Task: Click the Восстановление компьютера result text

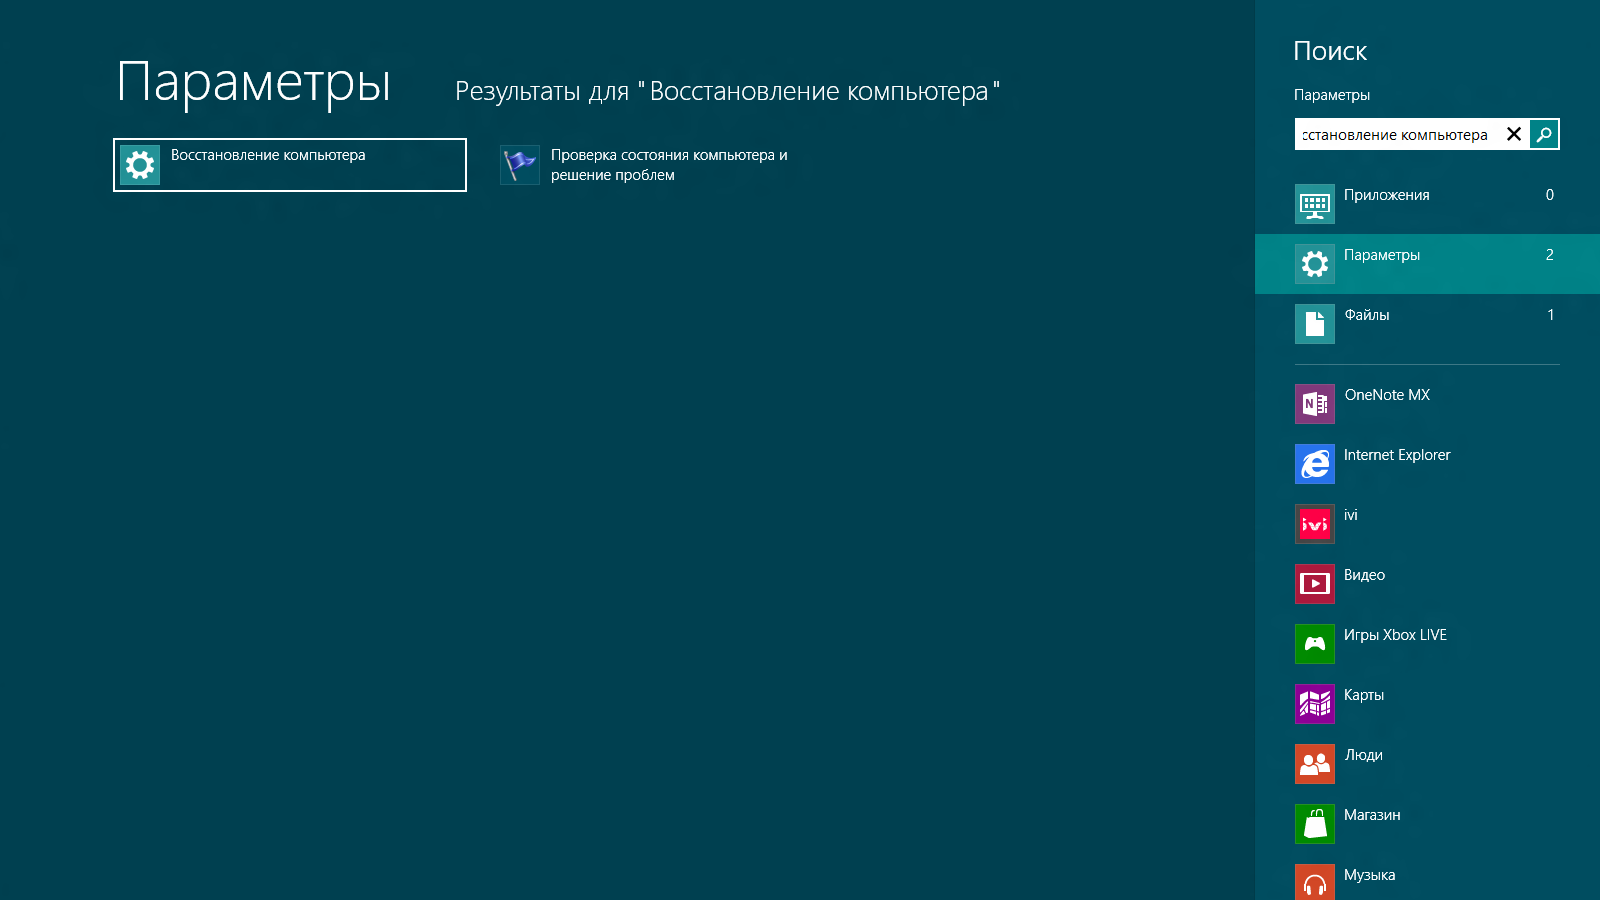Action: (x=268, y=155)
